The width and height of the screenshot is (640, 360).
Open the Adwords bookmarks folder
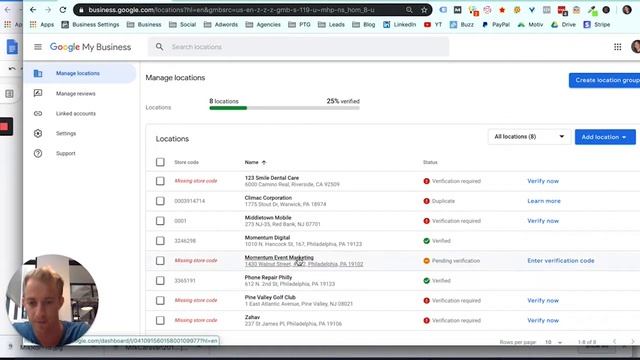click(221, 24)
